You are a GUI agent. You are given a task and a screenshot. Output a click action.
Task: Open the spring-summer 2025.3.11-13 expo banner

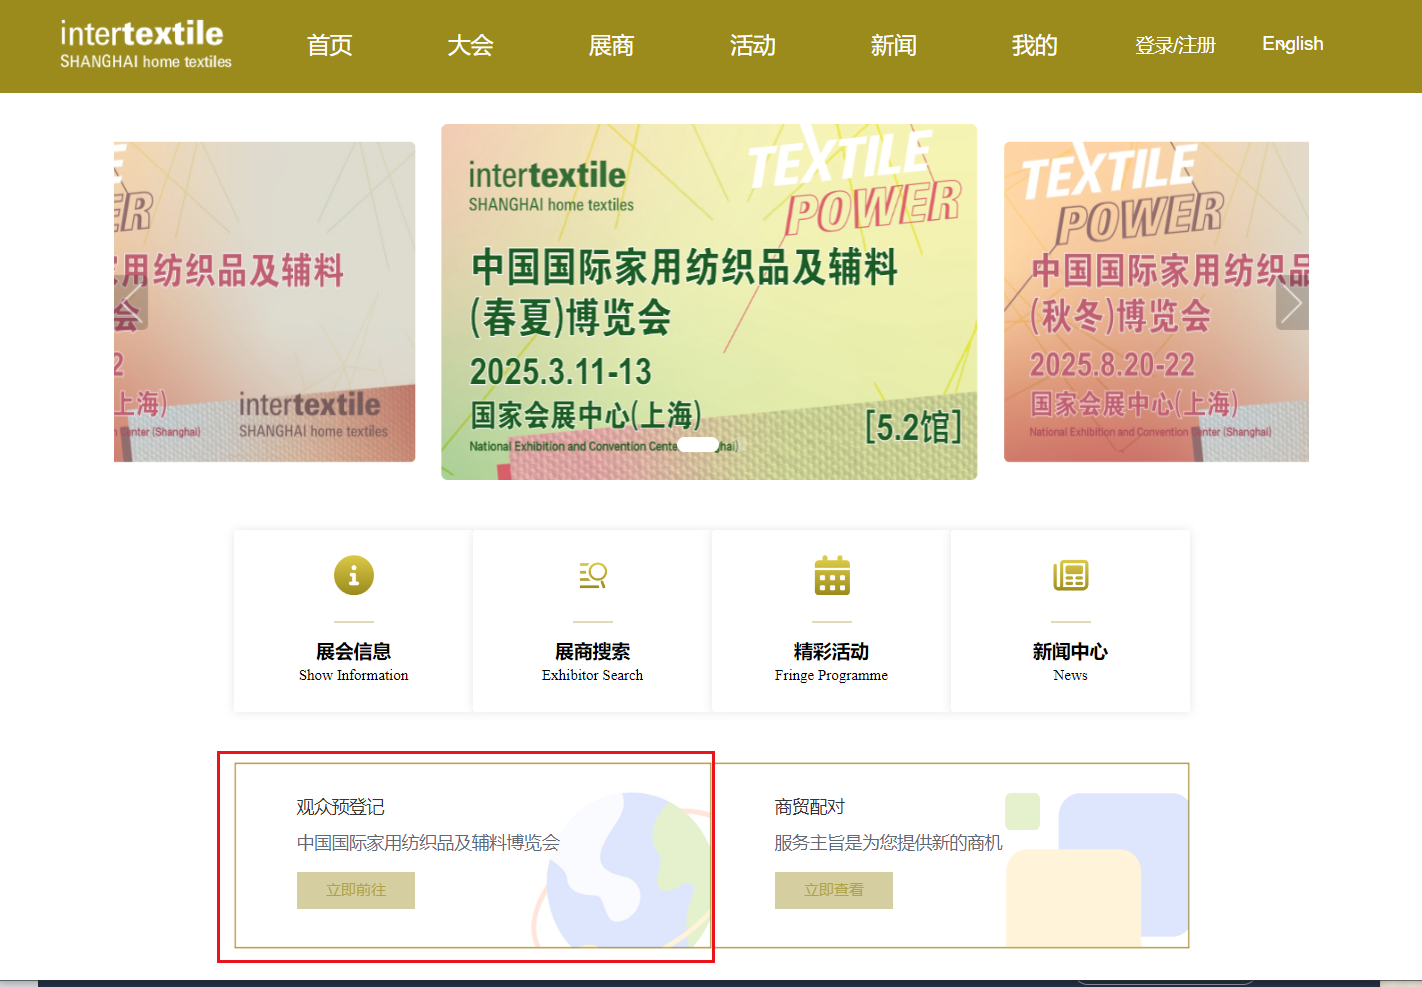point(708,300)
